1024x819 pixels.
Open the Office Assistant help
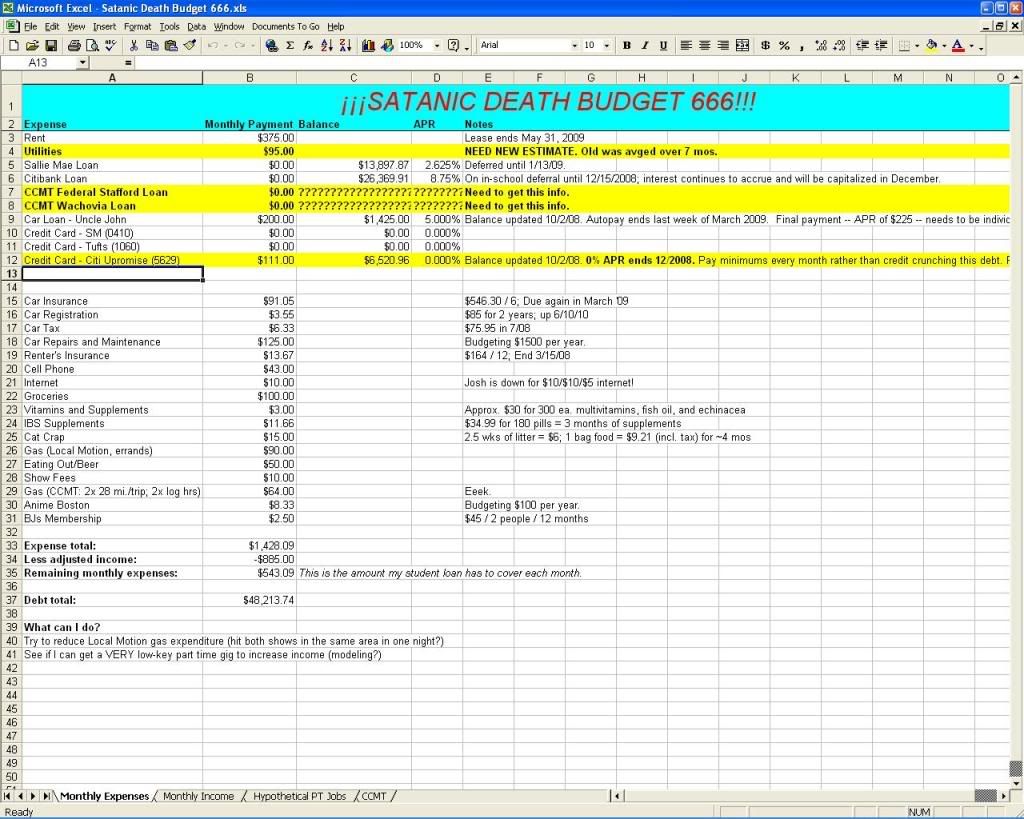(x=453, y=46)
